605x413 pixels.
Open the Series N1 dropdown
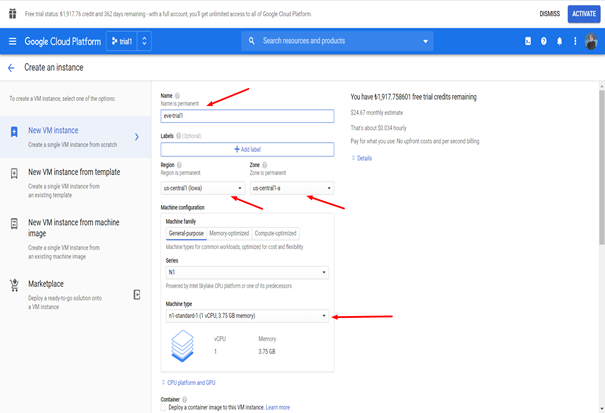(x=247, y=273)
